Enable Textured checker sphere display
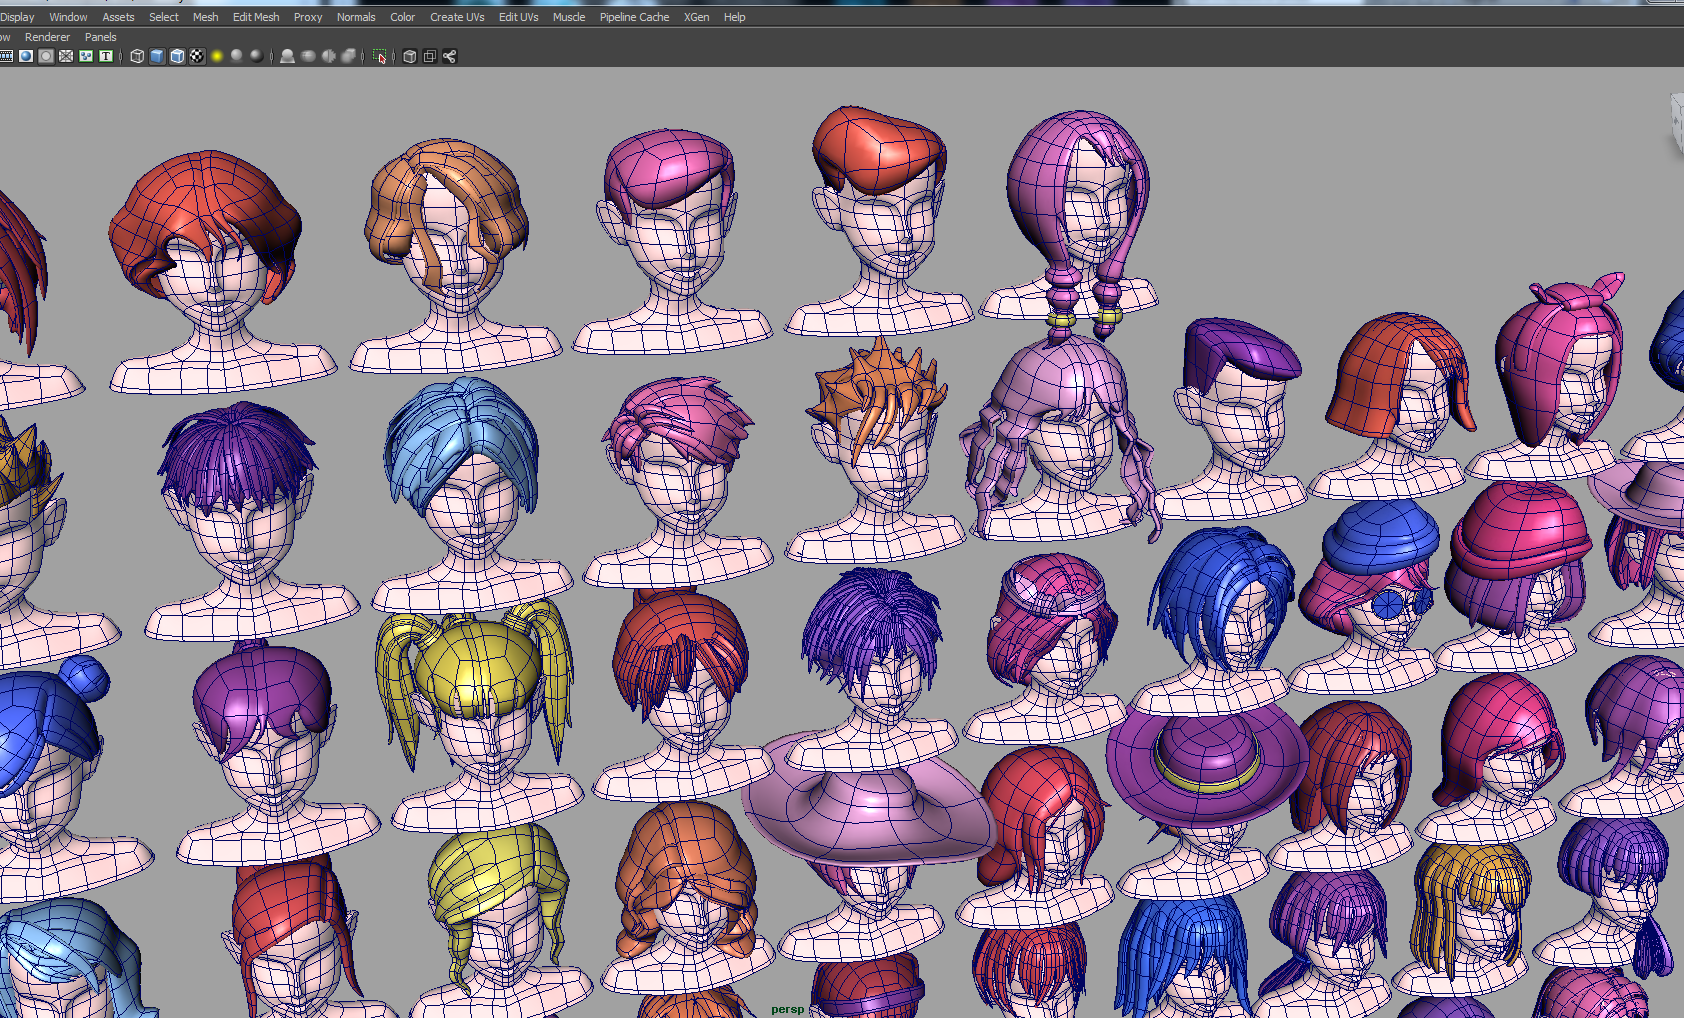Viewport: 1684px width, 1018px height. click(197, 56)
